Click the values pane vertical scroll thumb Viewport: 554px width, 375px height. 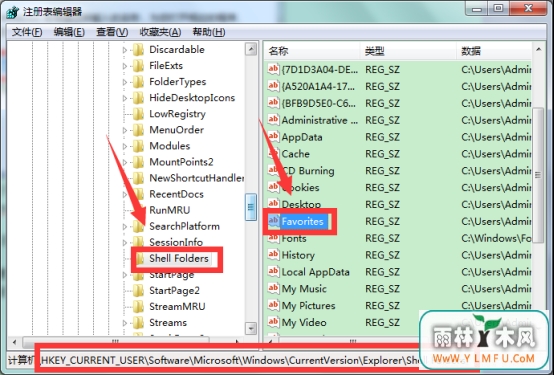[538, 175]
